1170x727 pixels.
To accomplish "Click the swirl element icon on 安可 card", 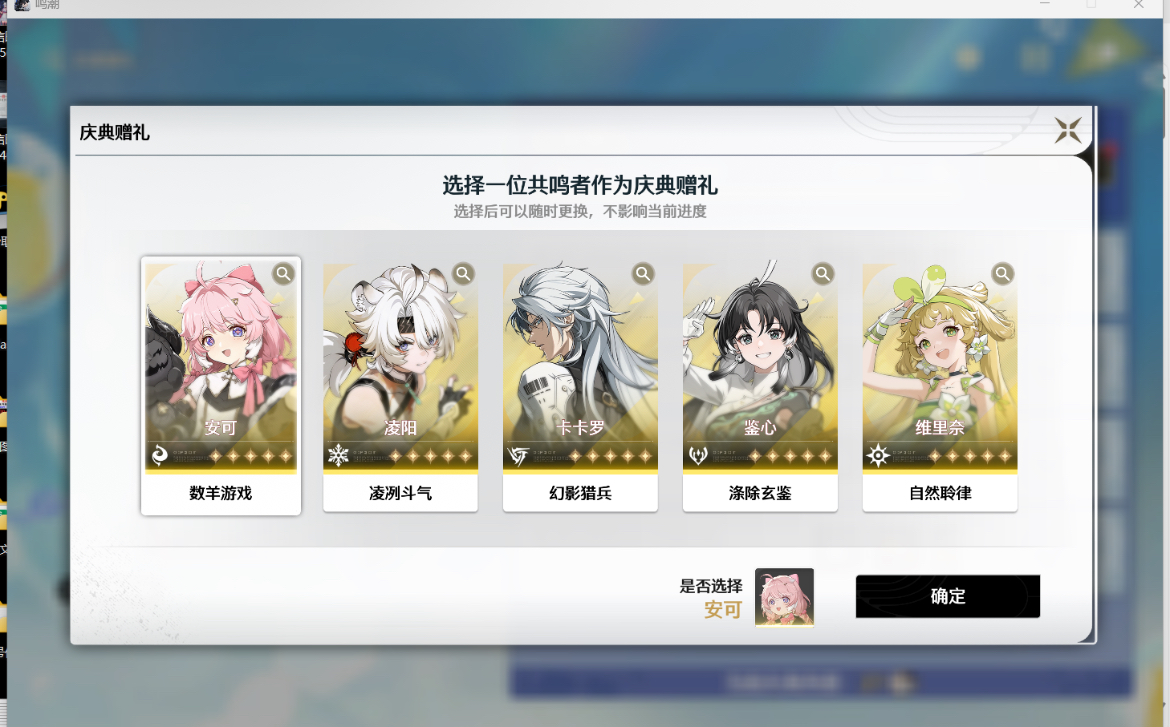I will 159,455.
